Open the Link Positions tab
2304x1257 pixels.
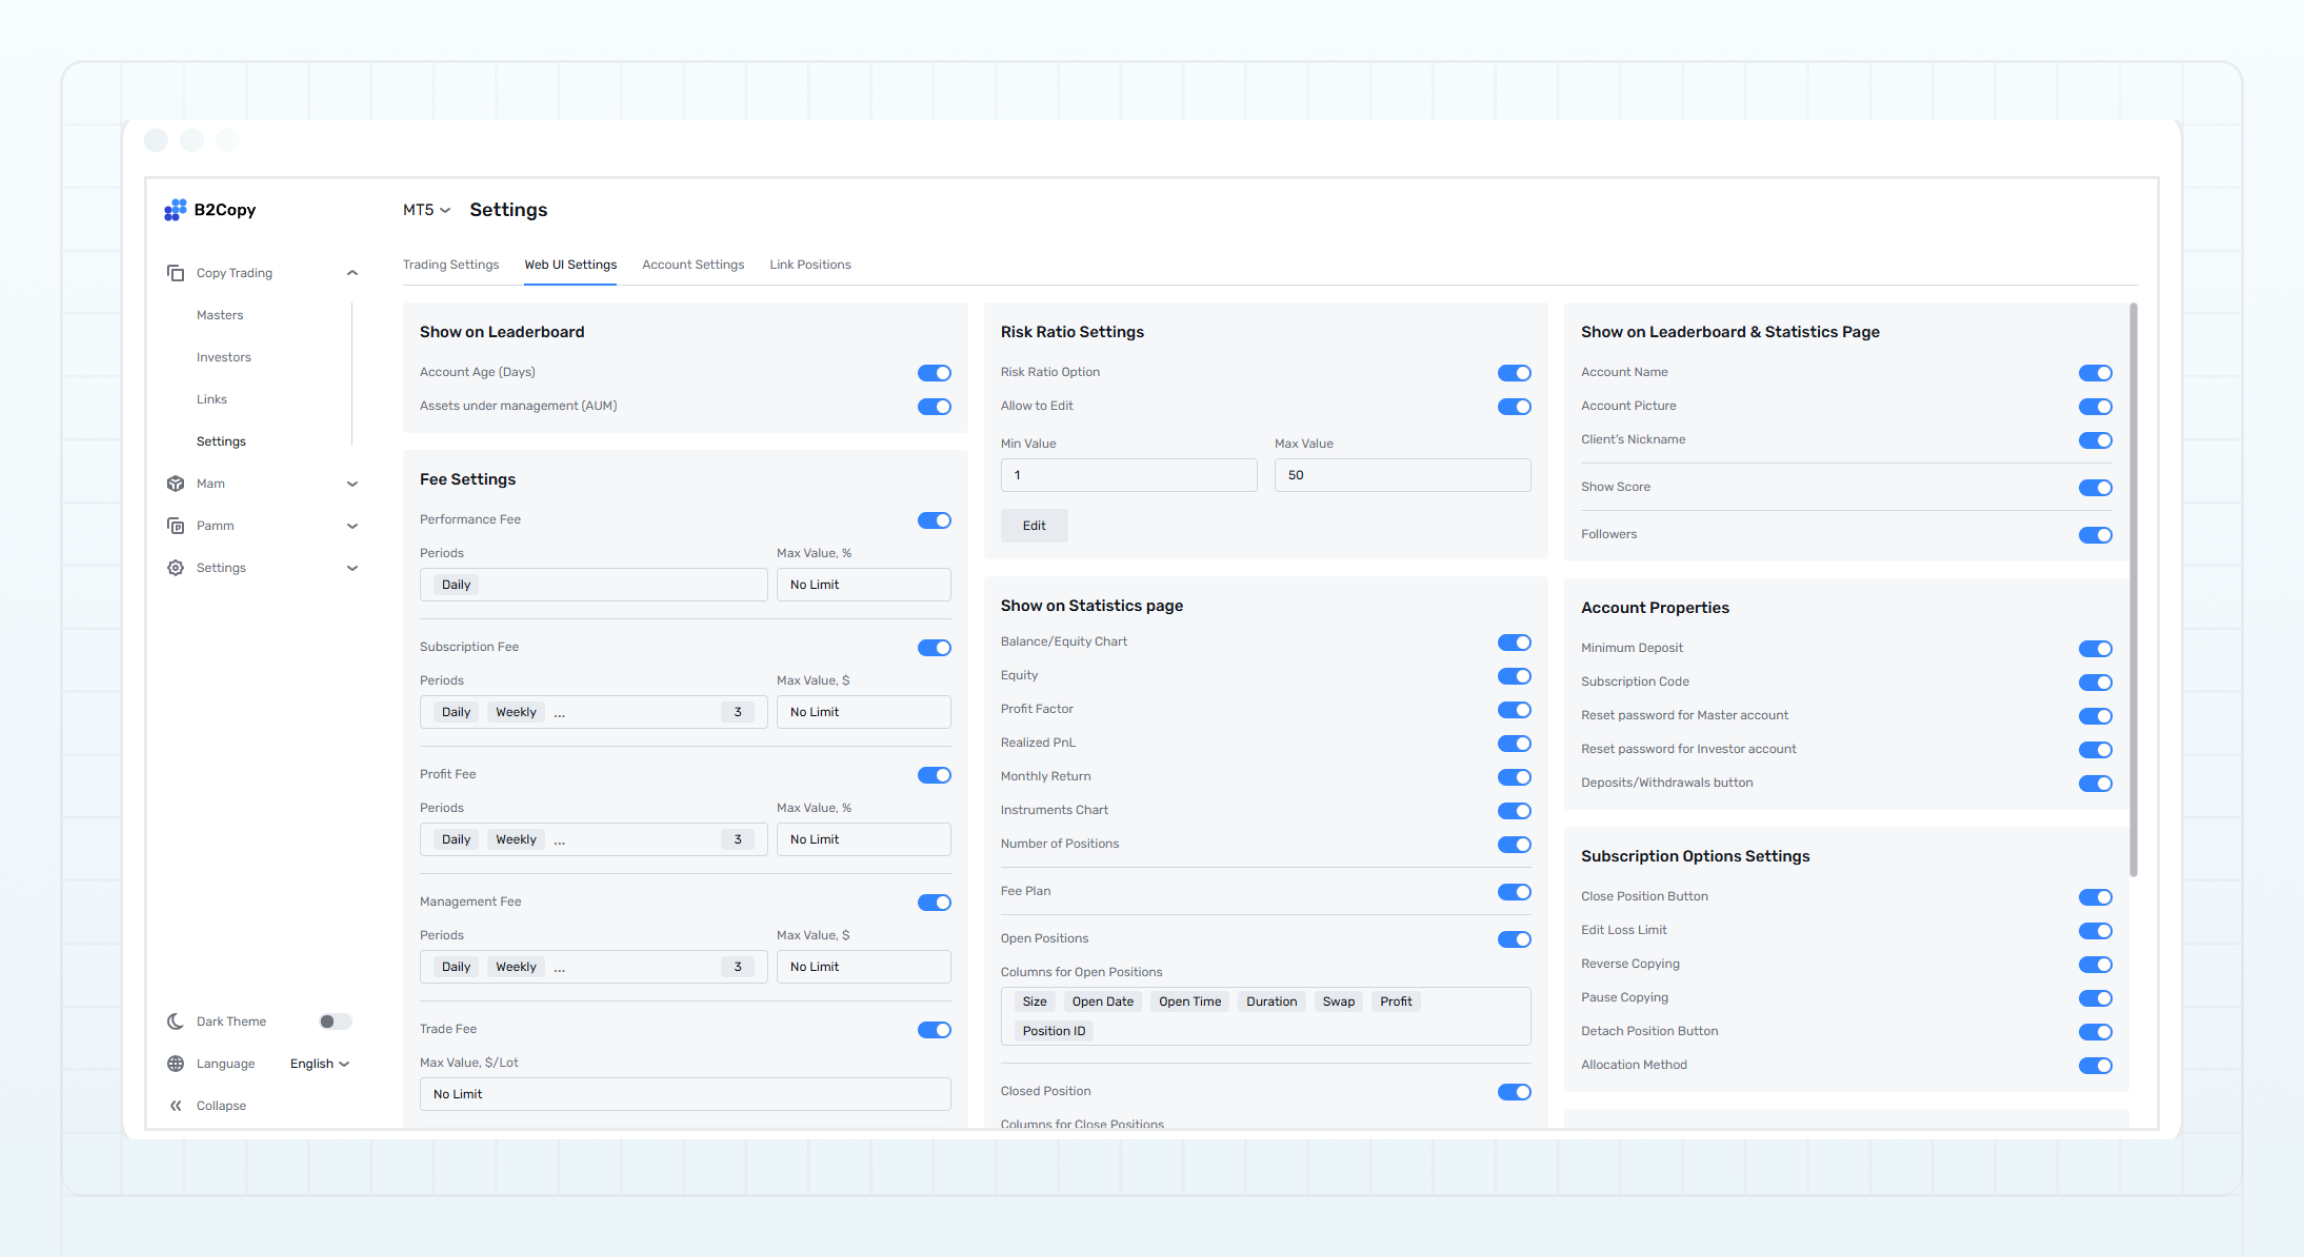coord(810,264)
